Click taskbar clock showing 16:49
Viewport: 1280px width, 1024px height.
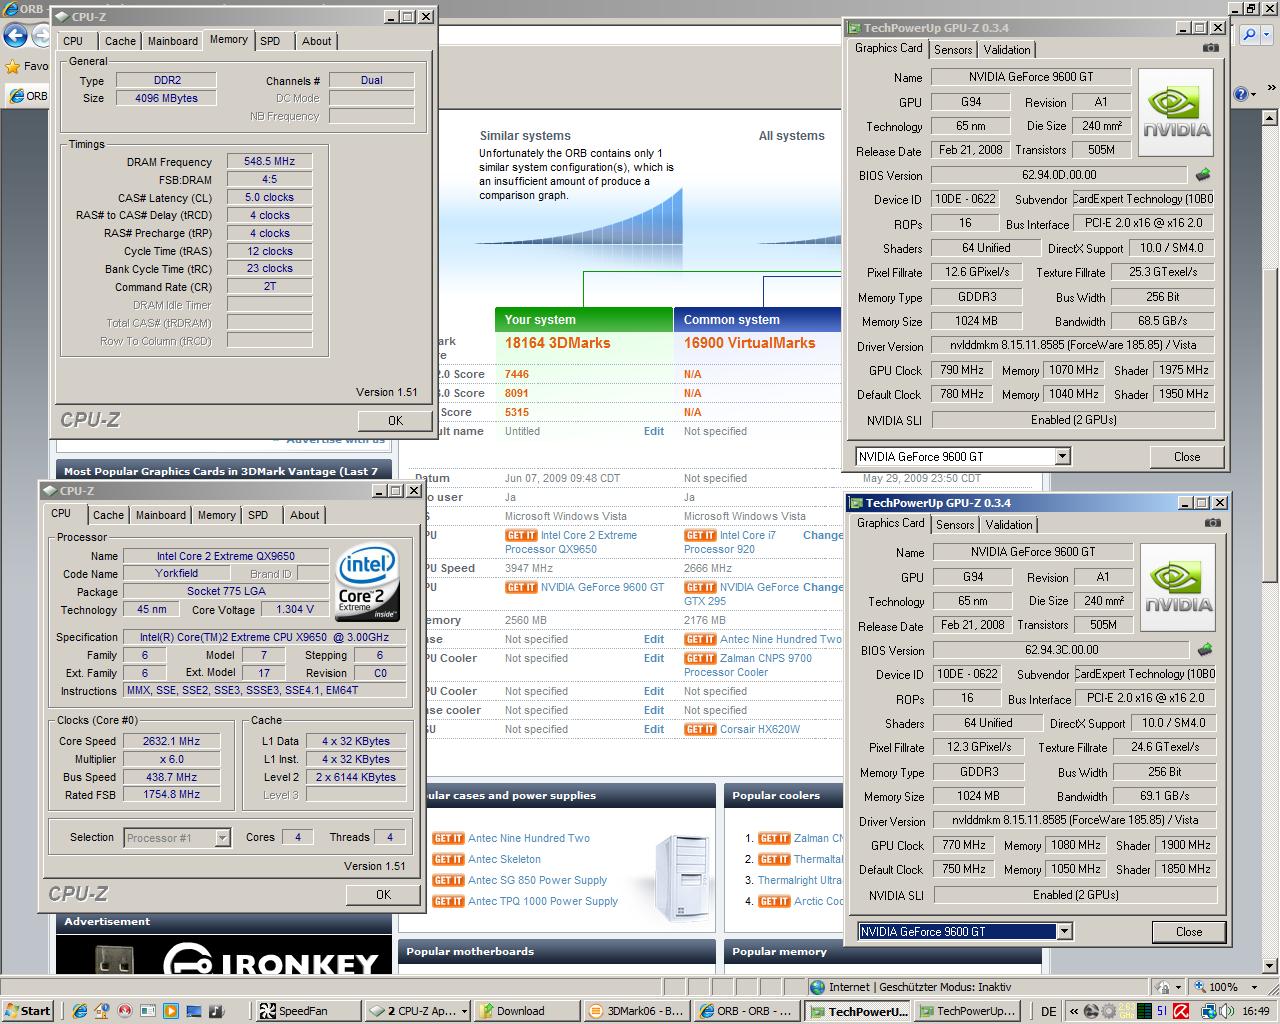1256,1011
